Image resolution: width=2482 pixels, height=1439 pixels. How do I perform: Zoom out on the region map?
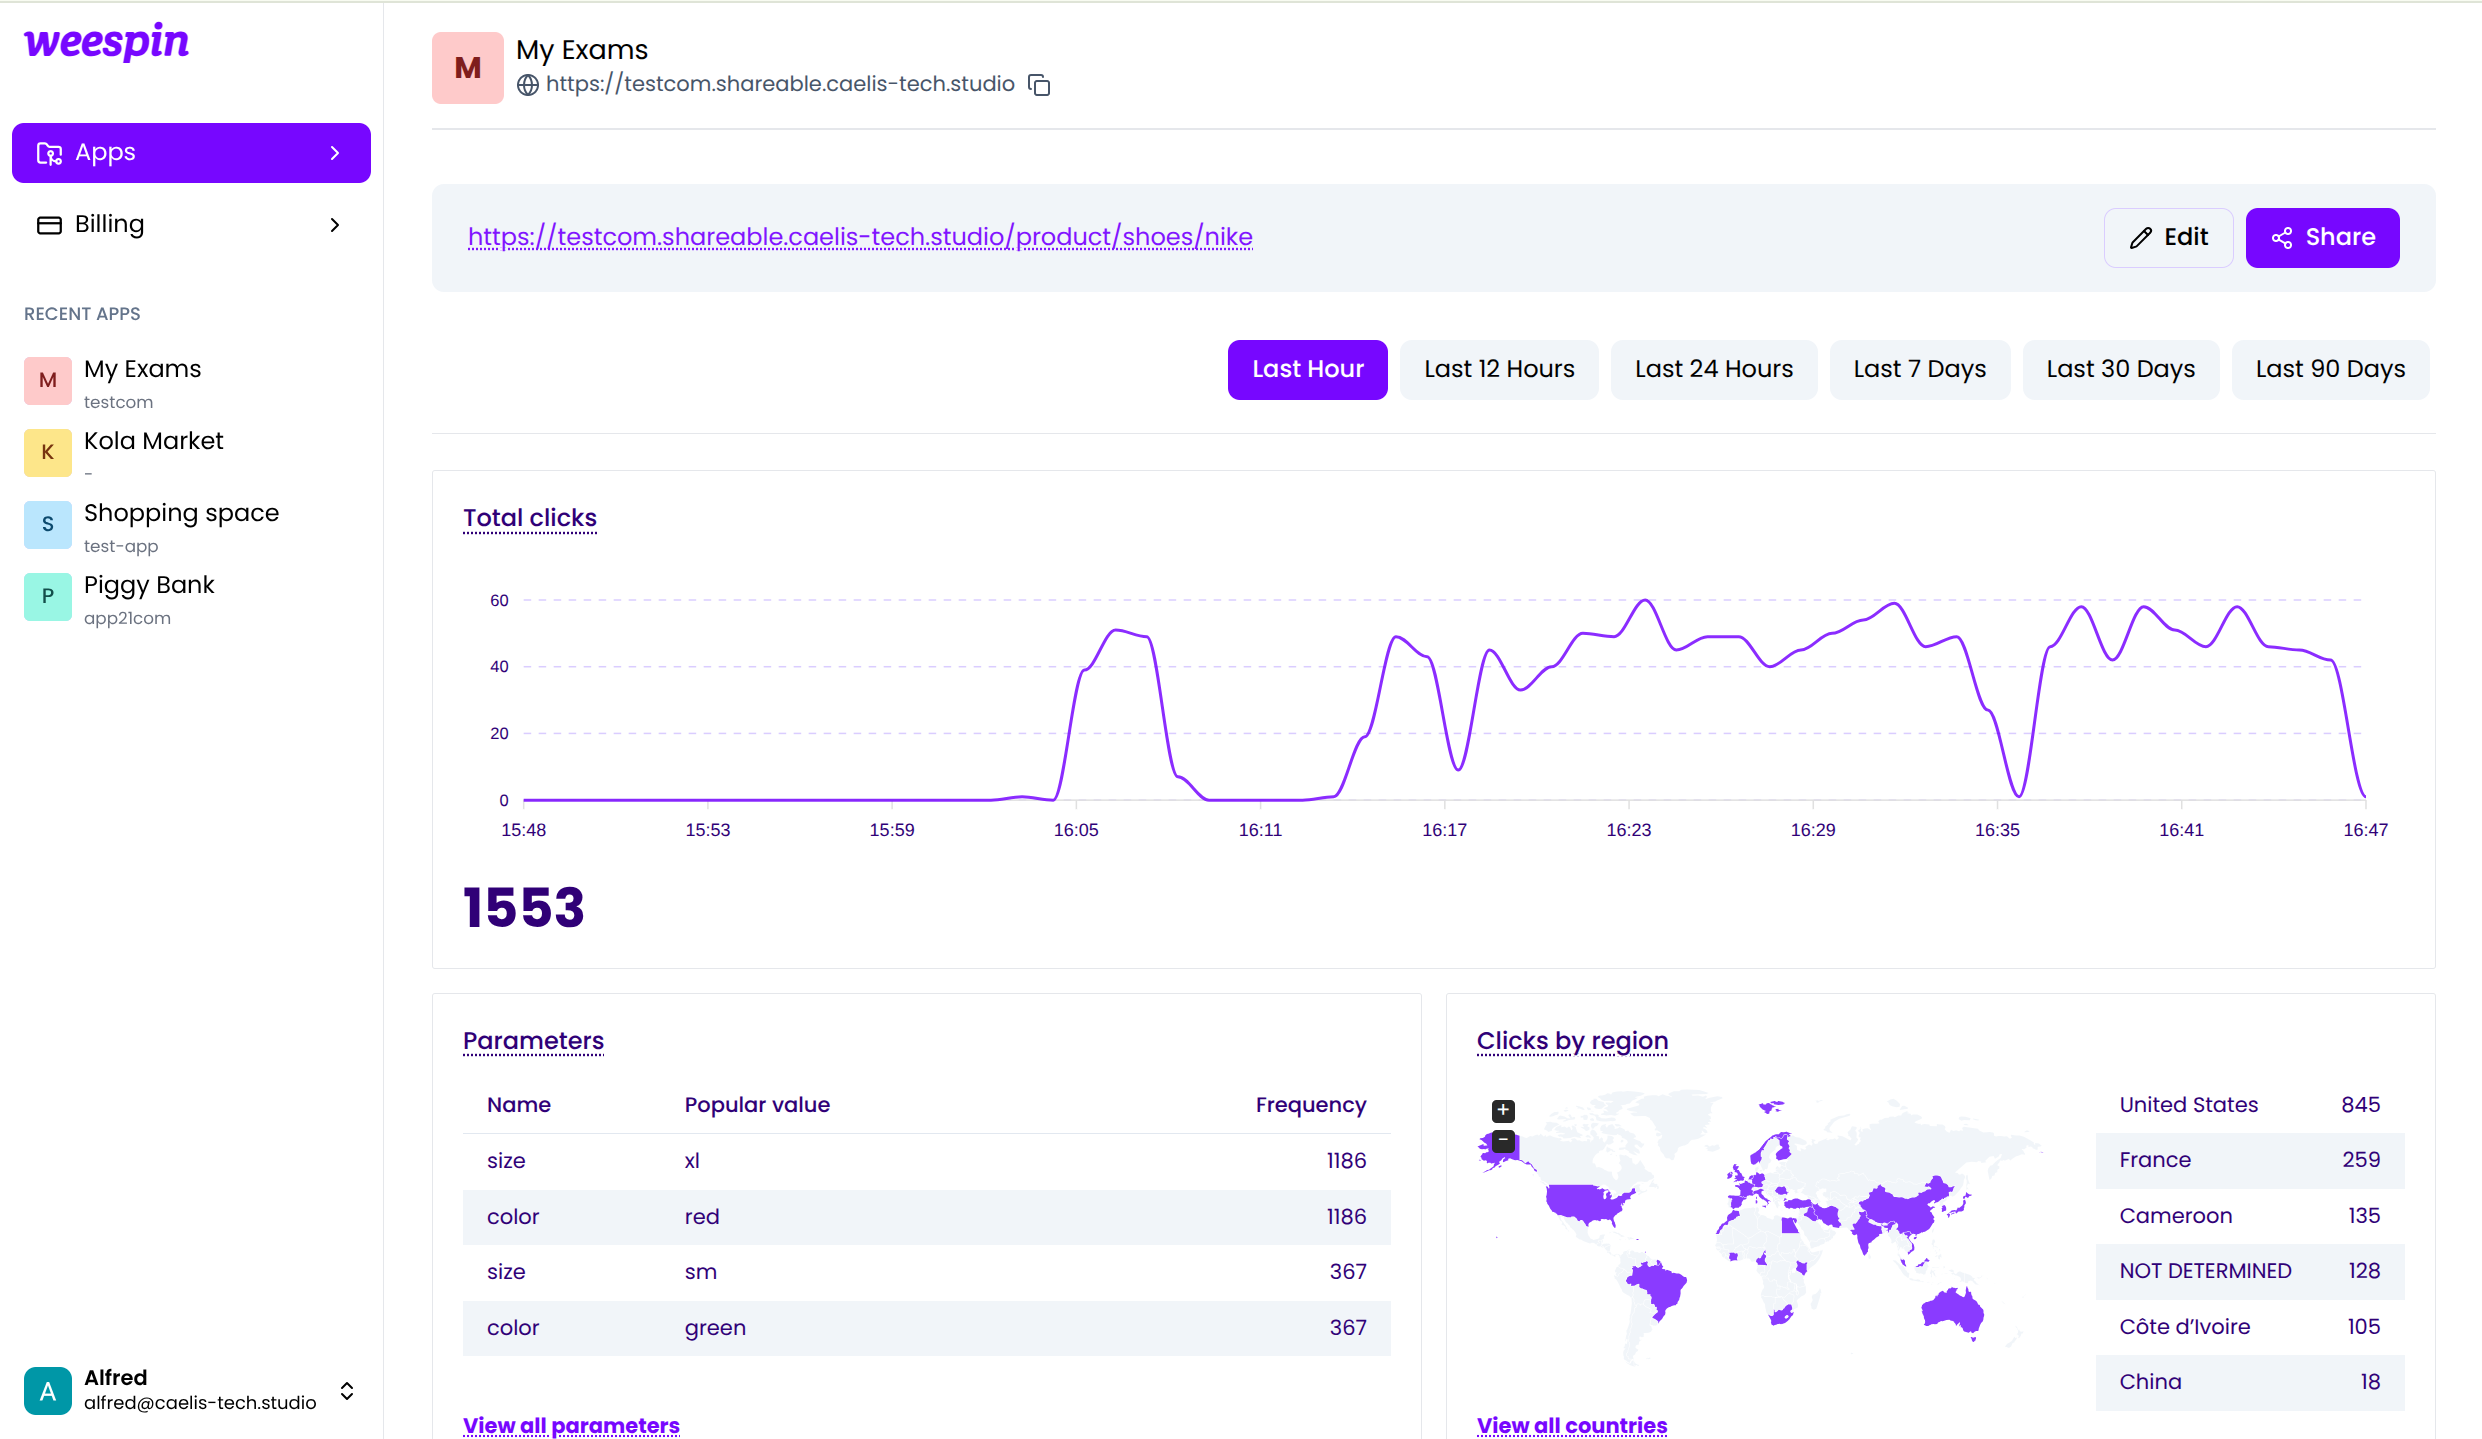[x=1503, y=1141]
